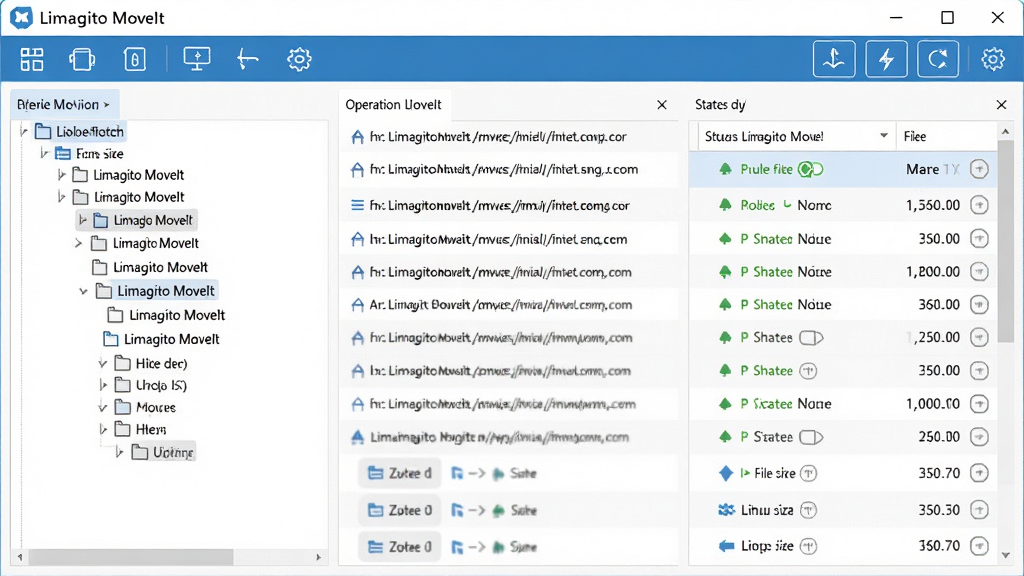
Task: Toggle the switch in the 250.00 row
Action: point(811,437)
